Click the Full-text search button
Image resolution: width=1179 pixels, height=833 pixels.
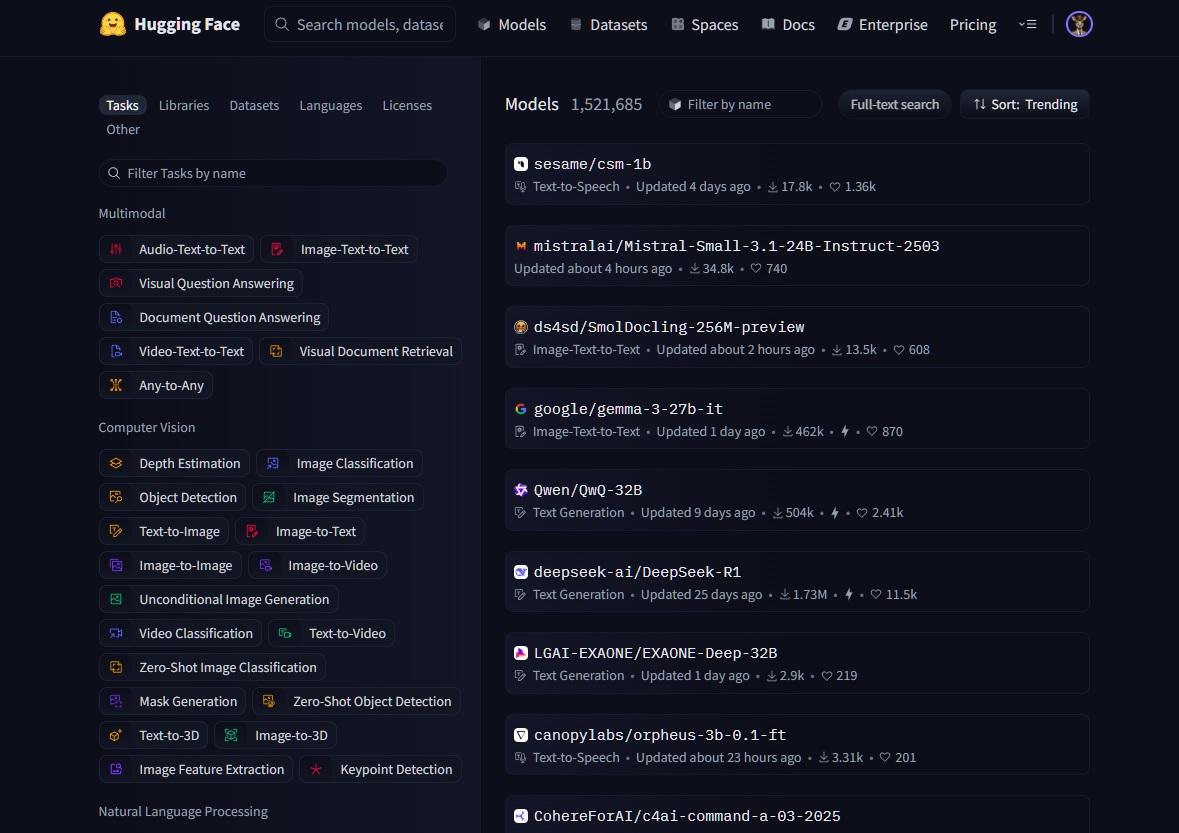coord(894,104)
